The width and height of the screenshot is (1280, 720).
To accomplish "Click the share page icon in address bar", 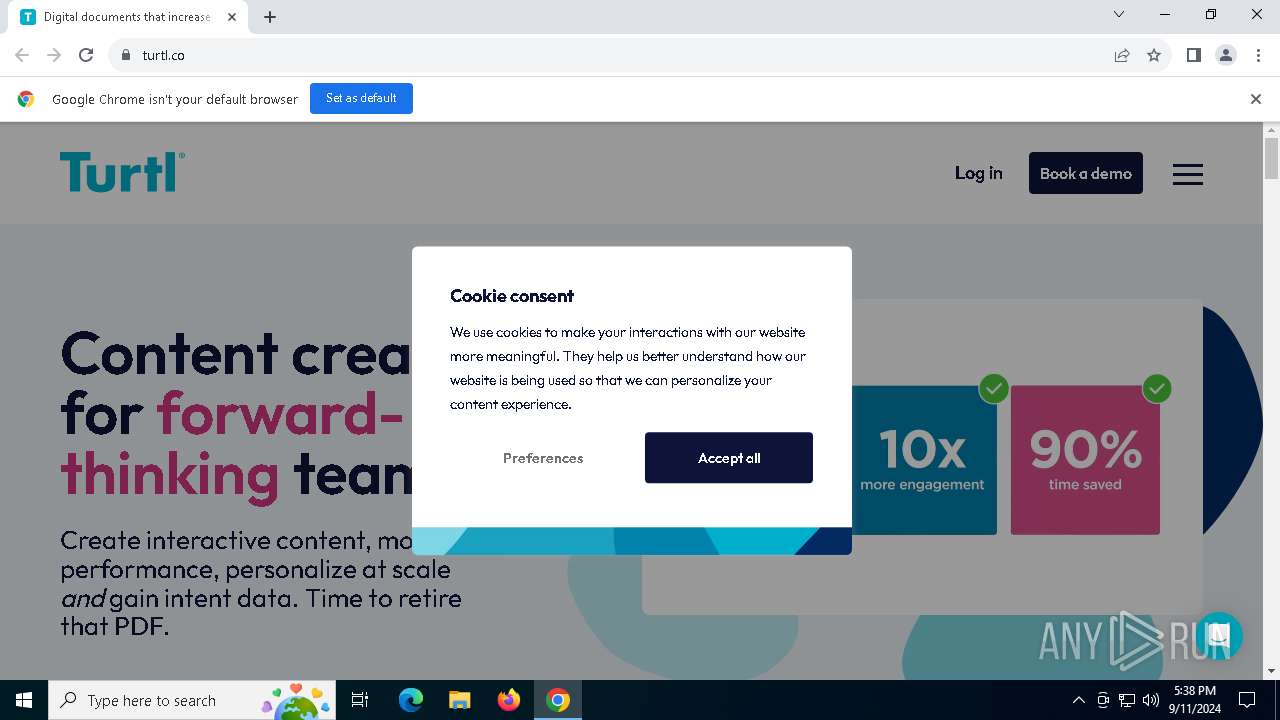I will 1122,55.
